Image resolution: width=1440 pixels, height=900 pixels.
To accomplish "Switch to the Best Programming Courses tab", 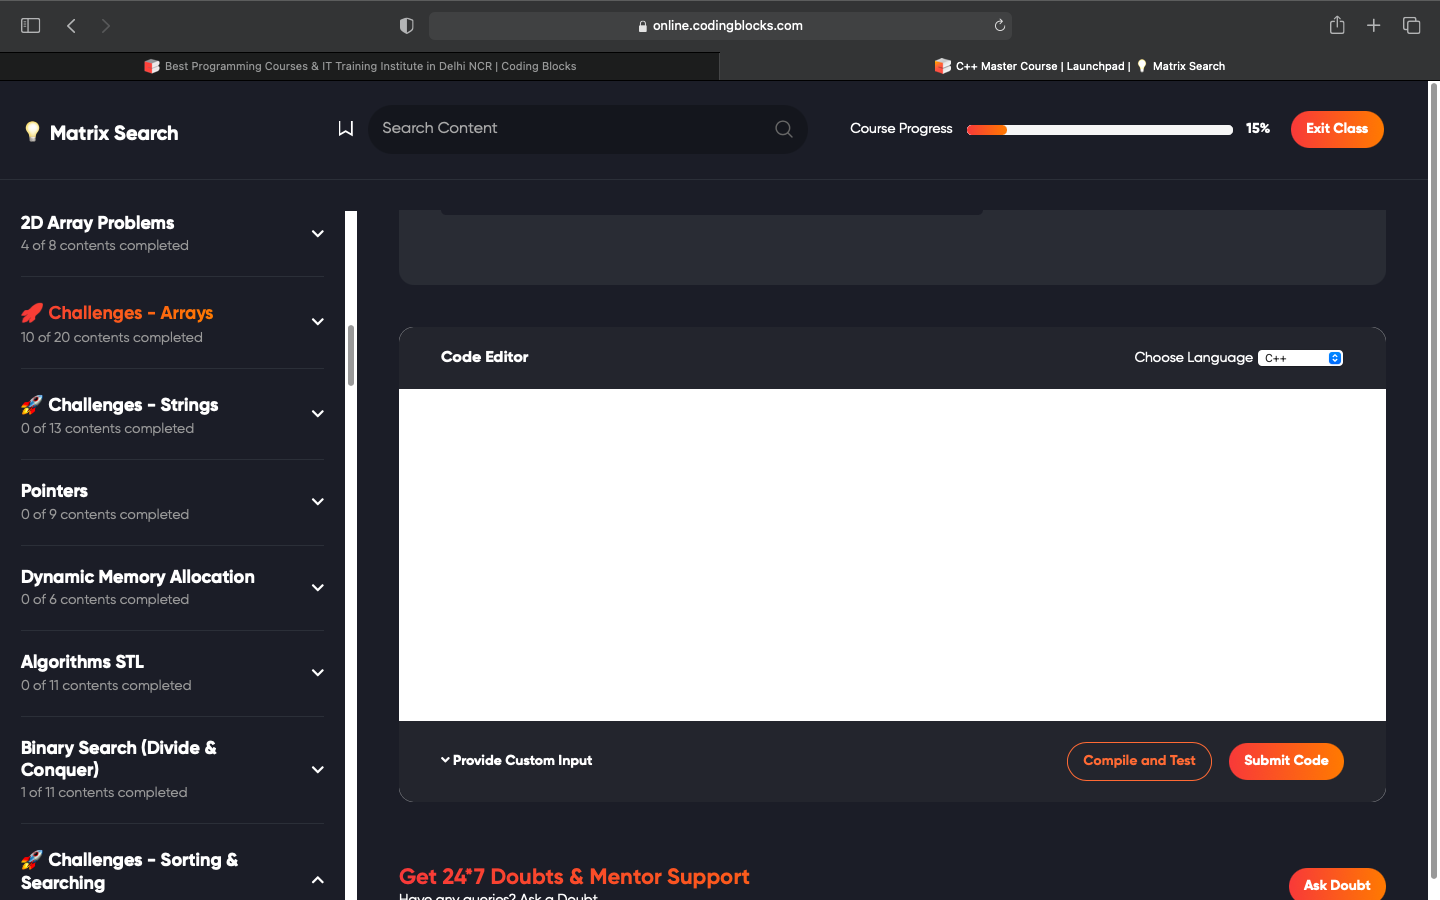I will click(x=360, y=66).
